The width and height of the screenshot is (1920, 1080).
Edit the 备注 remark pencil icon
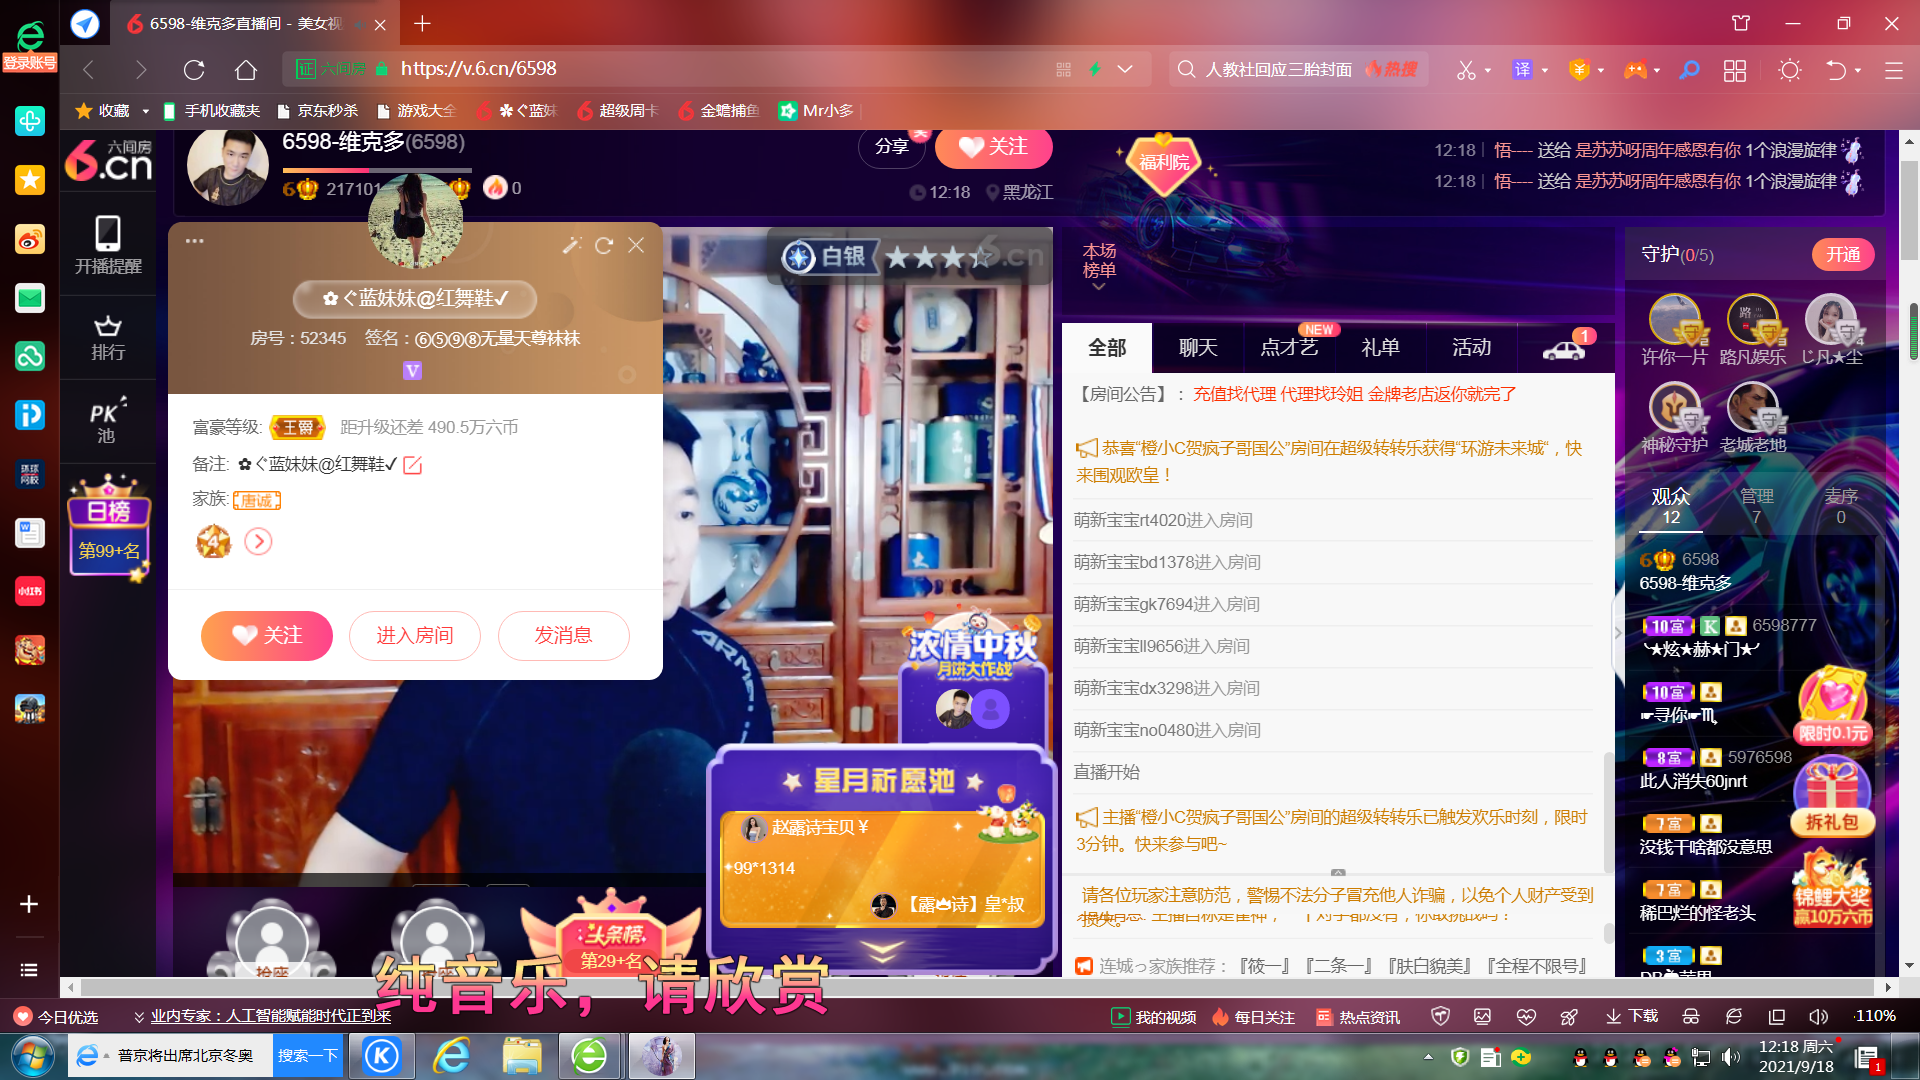[412, 465]
